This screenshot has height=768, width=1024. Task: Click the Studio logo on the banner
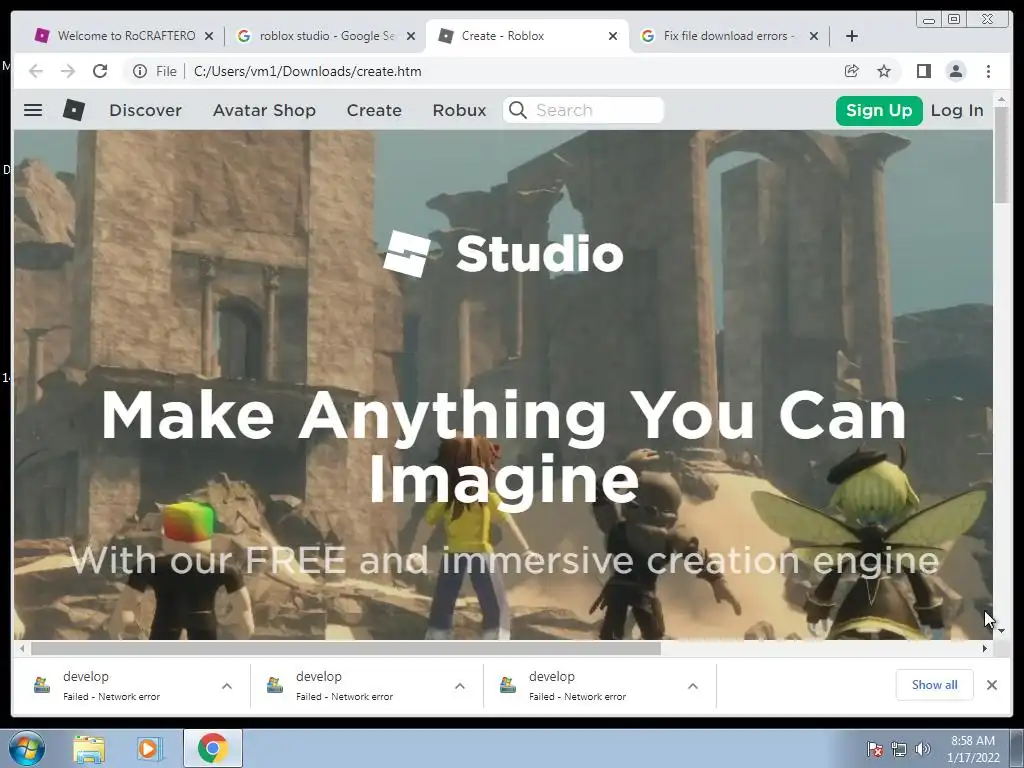tap(503, 253)
